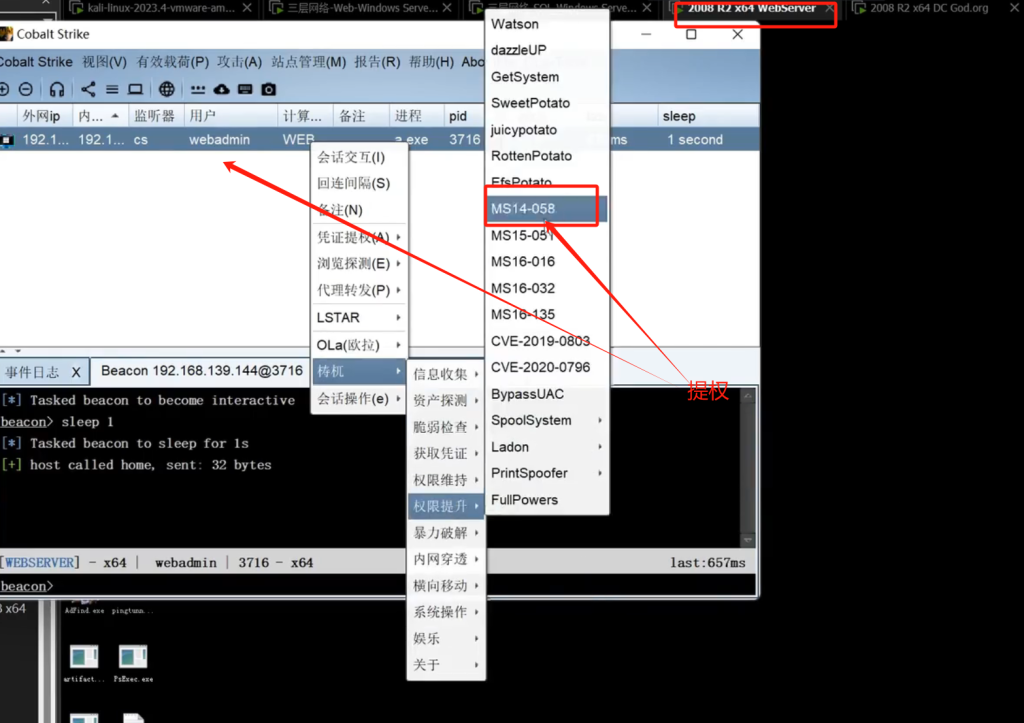Open the 有效载荷(P) menu

point(172,62)
